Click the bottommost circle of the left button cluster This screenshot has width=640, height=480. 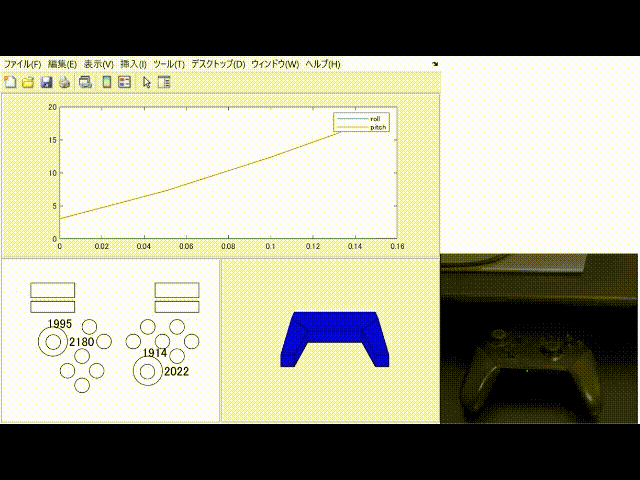click(82, 385)
